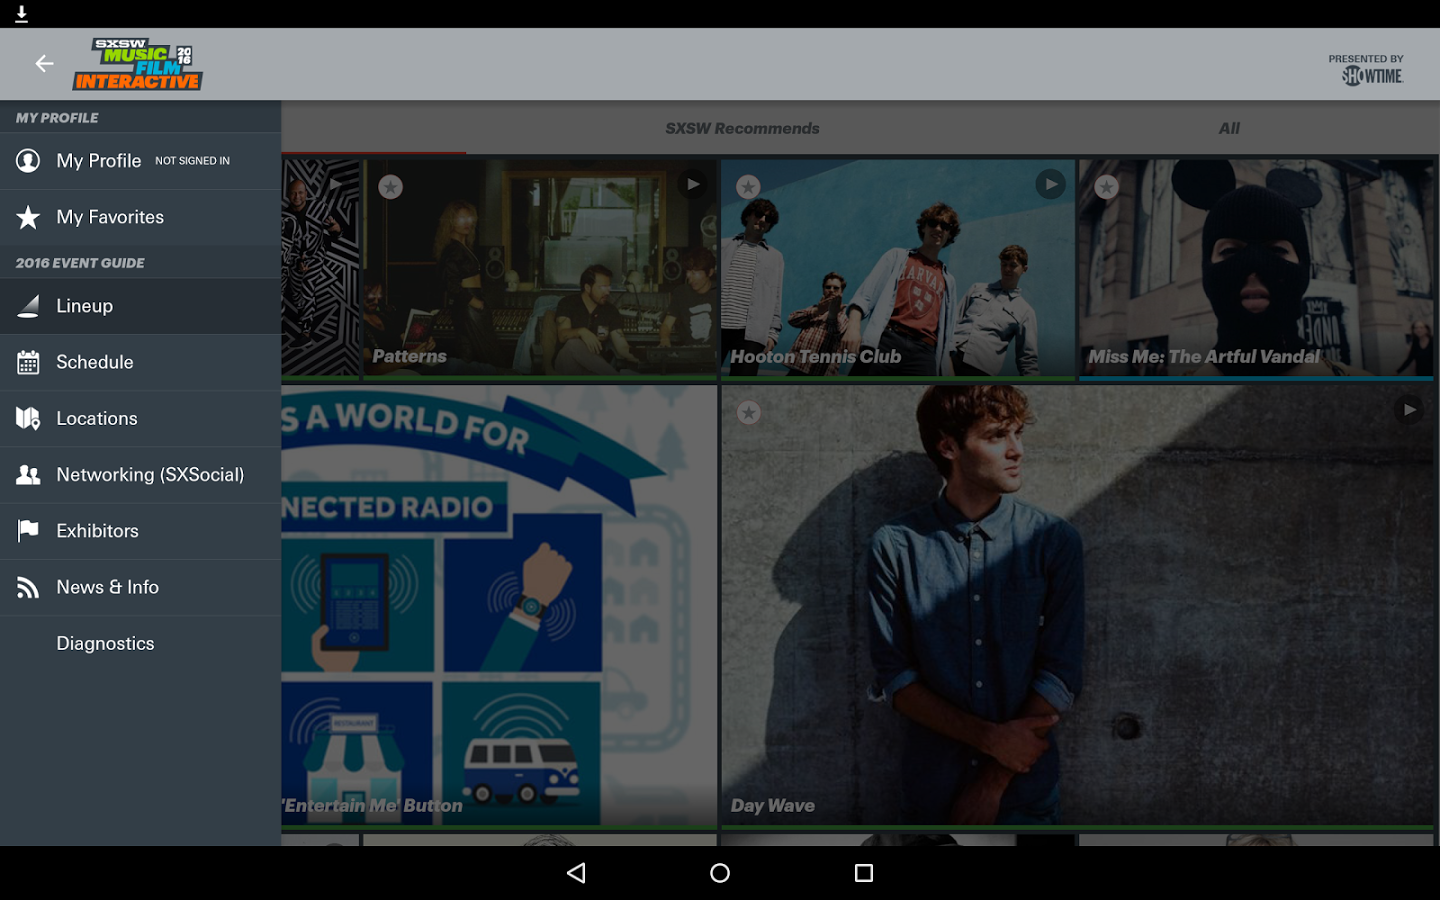Favorite Hooton Tennis Club star

point(748,187)
